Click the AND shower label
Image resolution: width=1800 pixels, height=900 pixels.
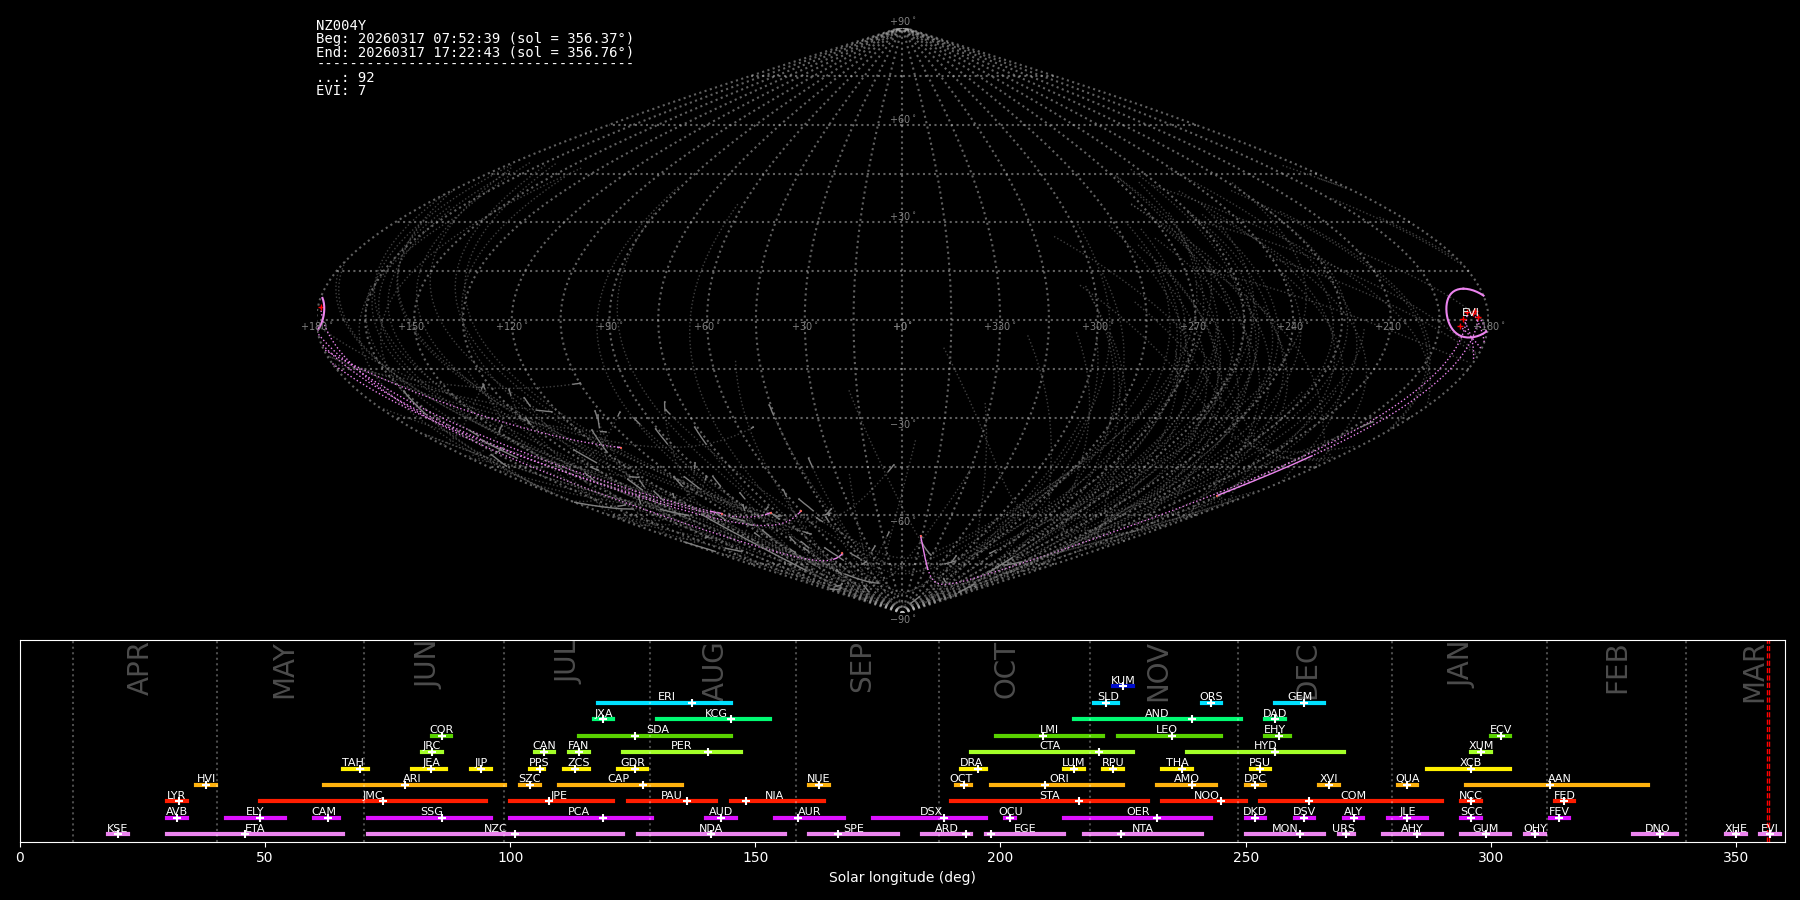click(x=1156, y=714)
